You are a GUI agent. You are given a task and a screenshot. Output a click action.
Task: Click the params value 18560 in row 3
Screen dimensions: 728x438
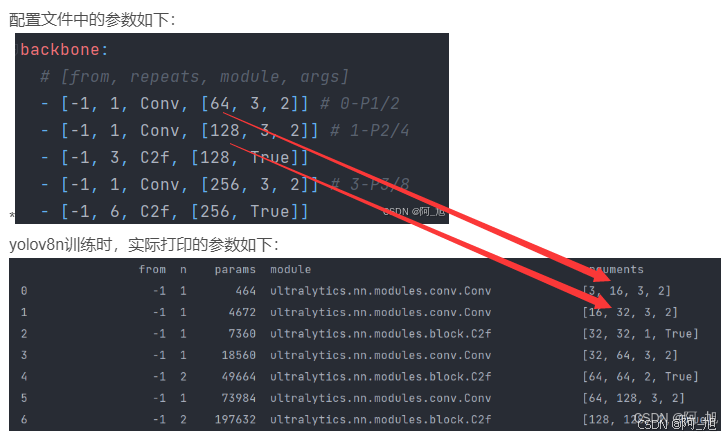pyautogui.click(x=239, y=355)
